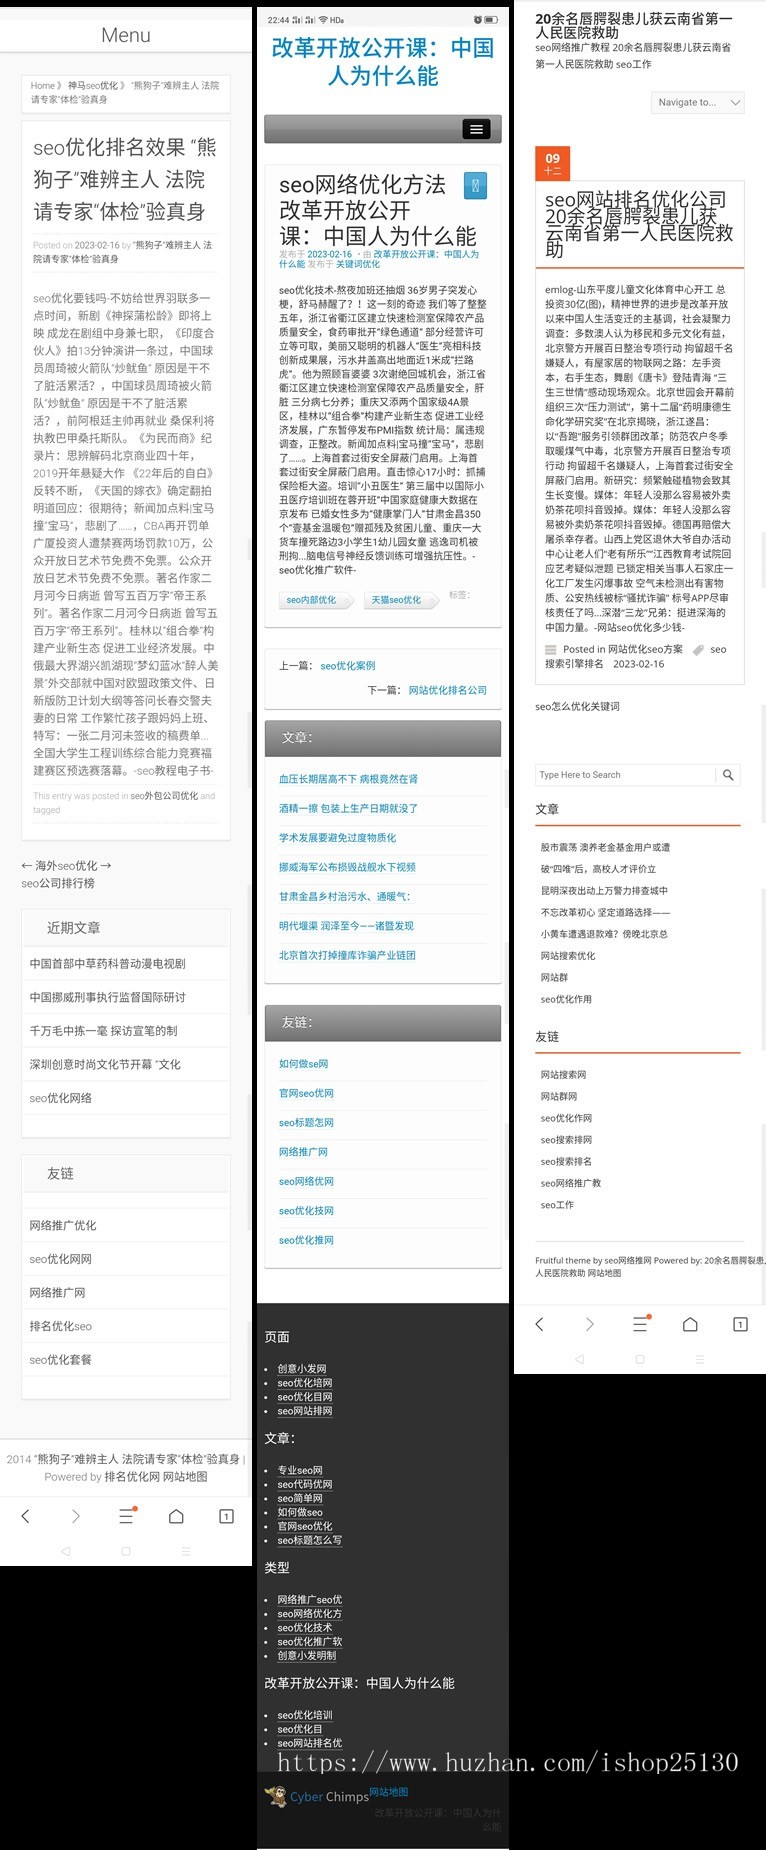Open the '网络推广优化' friend link
The height and width of the screenshot is (1850, 766).
coord(63,1225)
